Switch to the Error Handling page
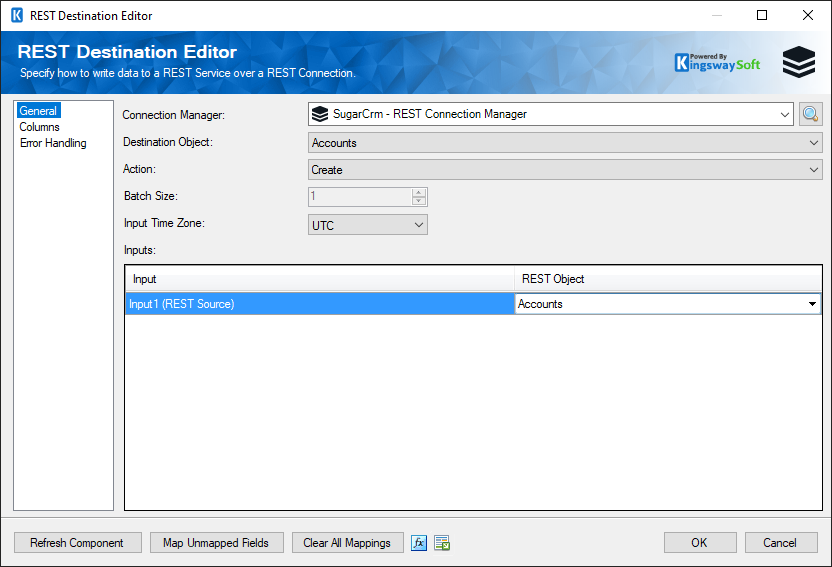Image resolution: width=832 pixels, height=567 pixels. click(53, 143)
